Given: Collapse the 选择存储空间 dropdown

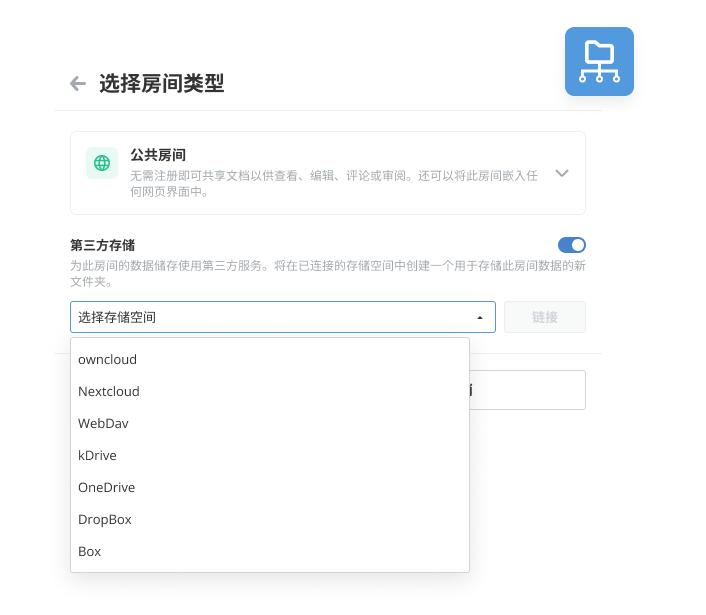Looking at the screenshot, I should point(283,317).
